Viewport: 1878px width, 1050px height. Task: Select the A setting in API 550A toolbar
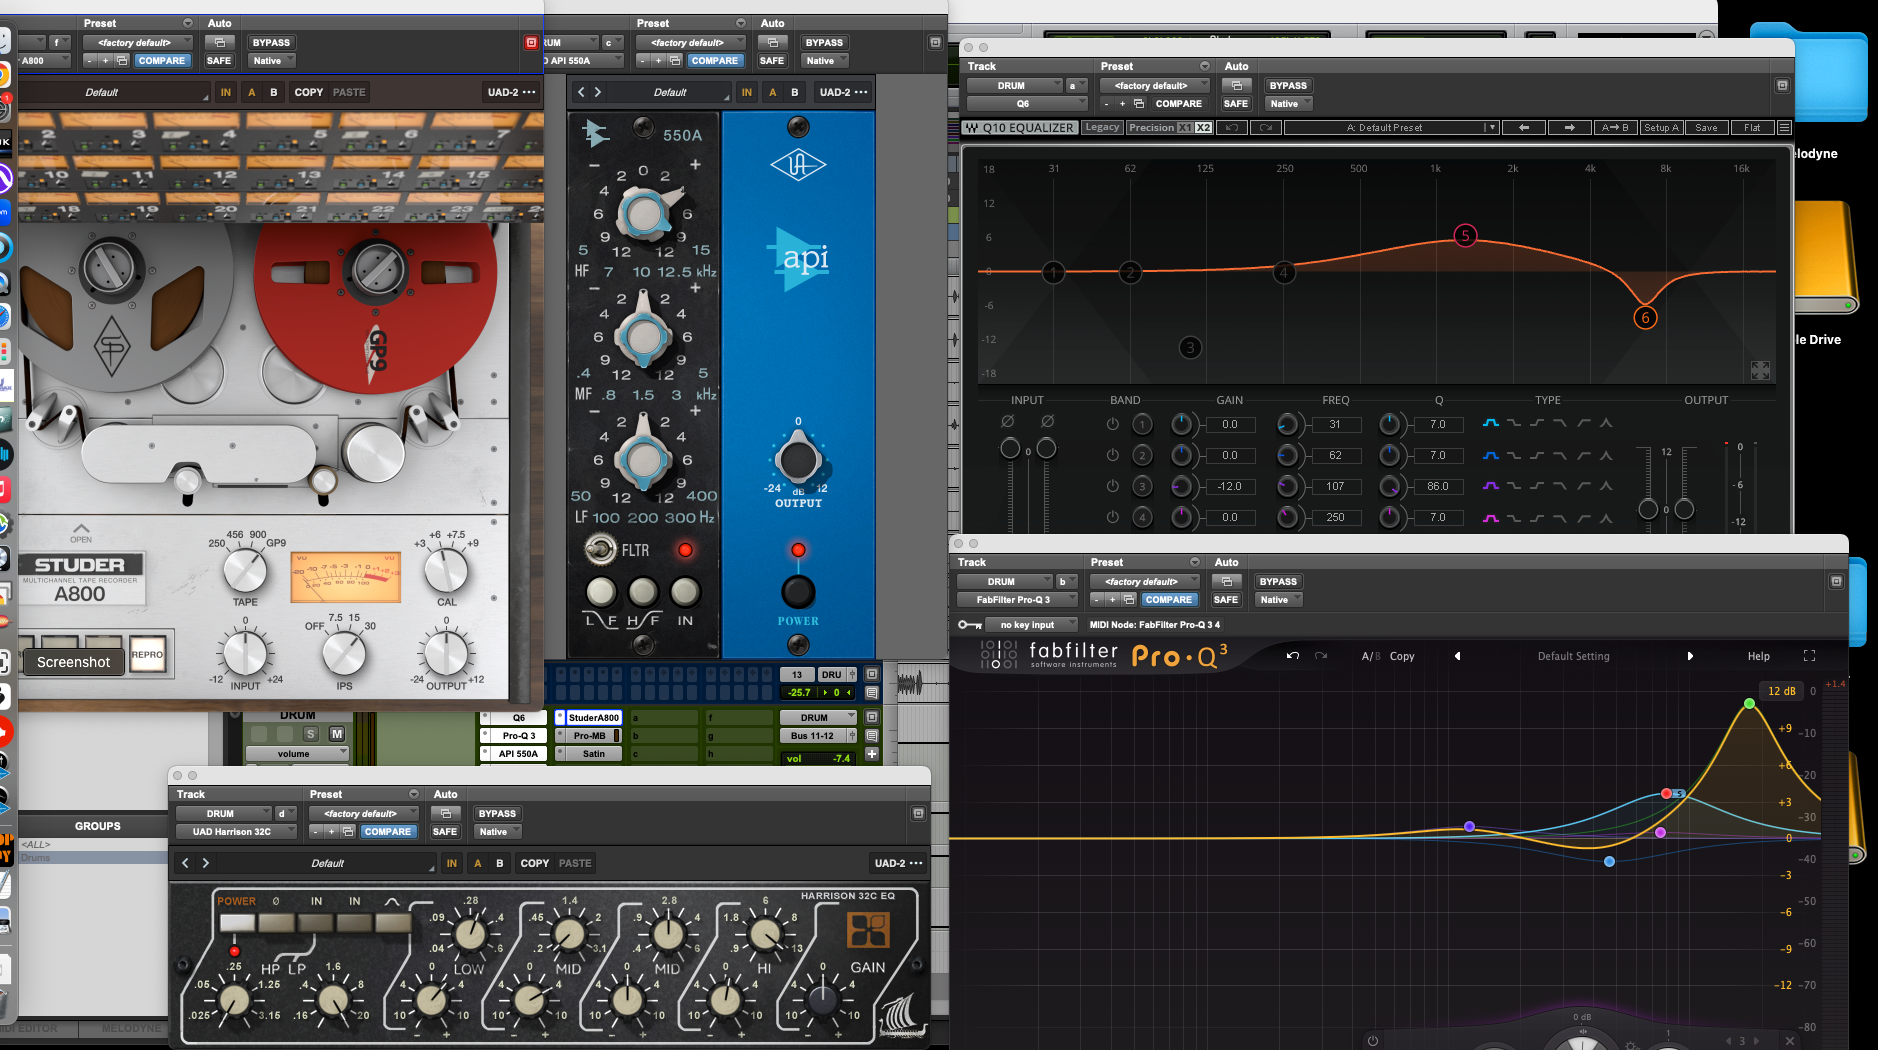pyautogui.click(x=772, y=92)
